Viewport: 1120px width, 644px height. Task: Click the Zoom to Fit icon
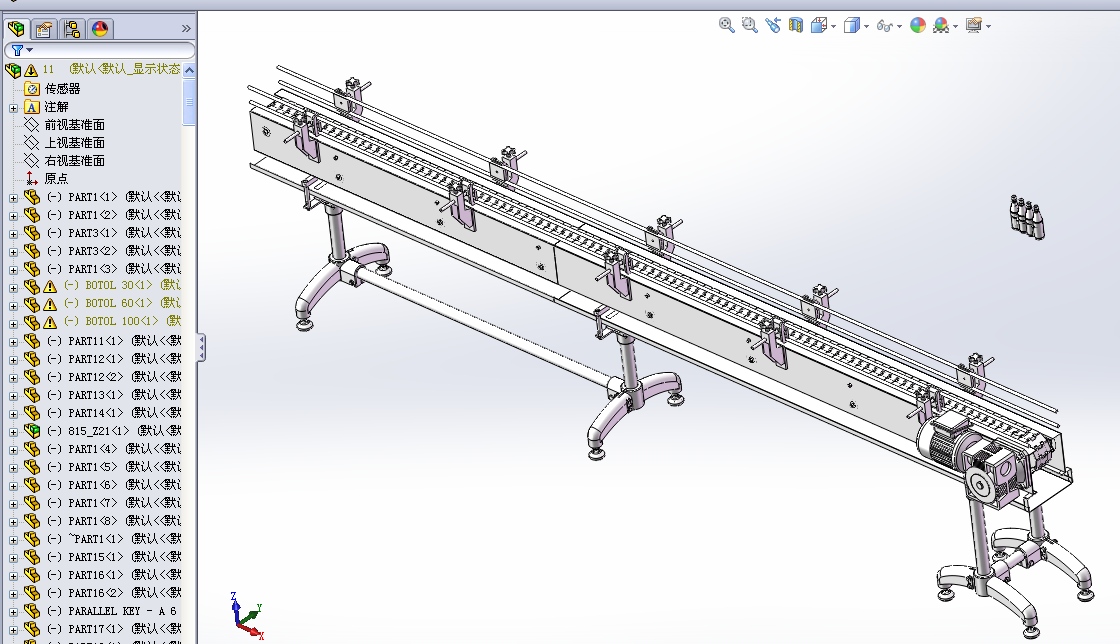(726, 26)
